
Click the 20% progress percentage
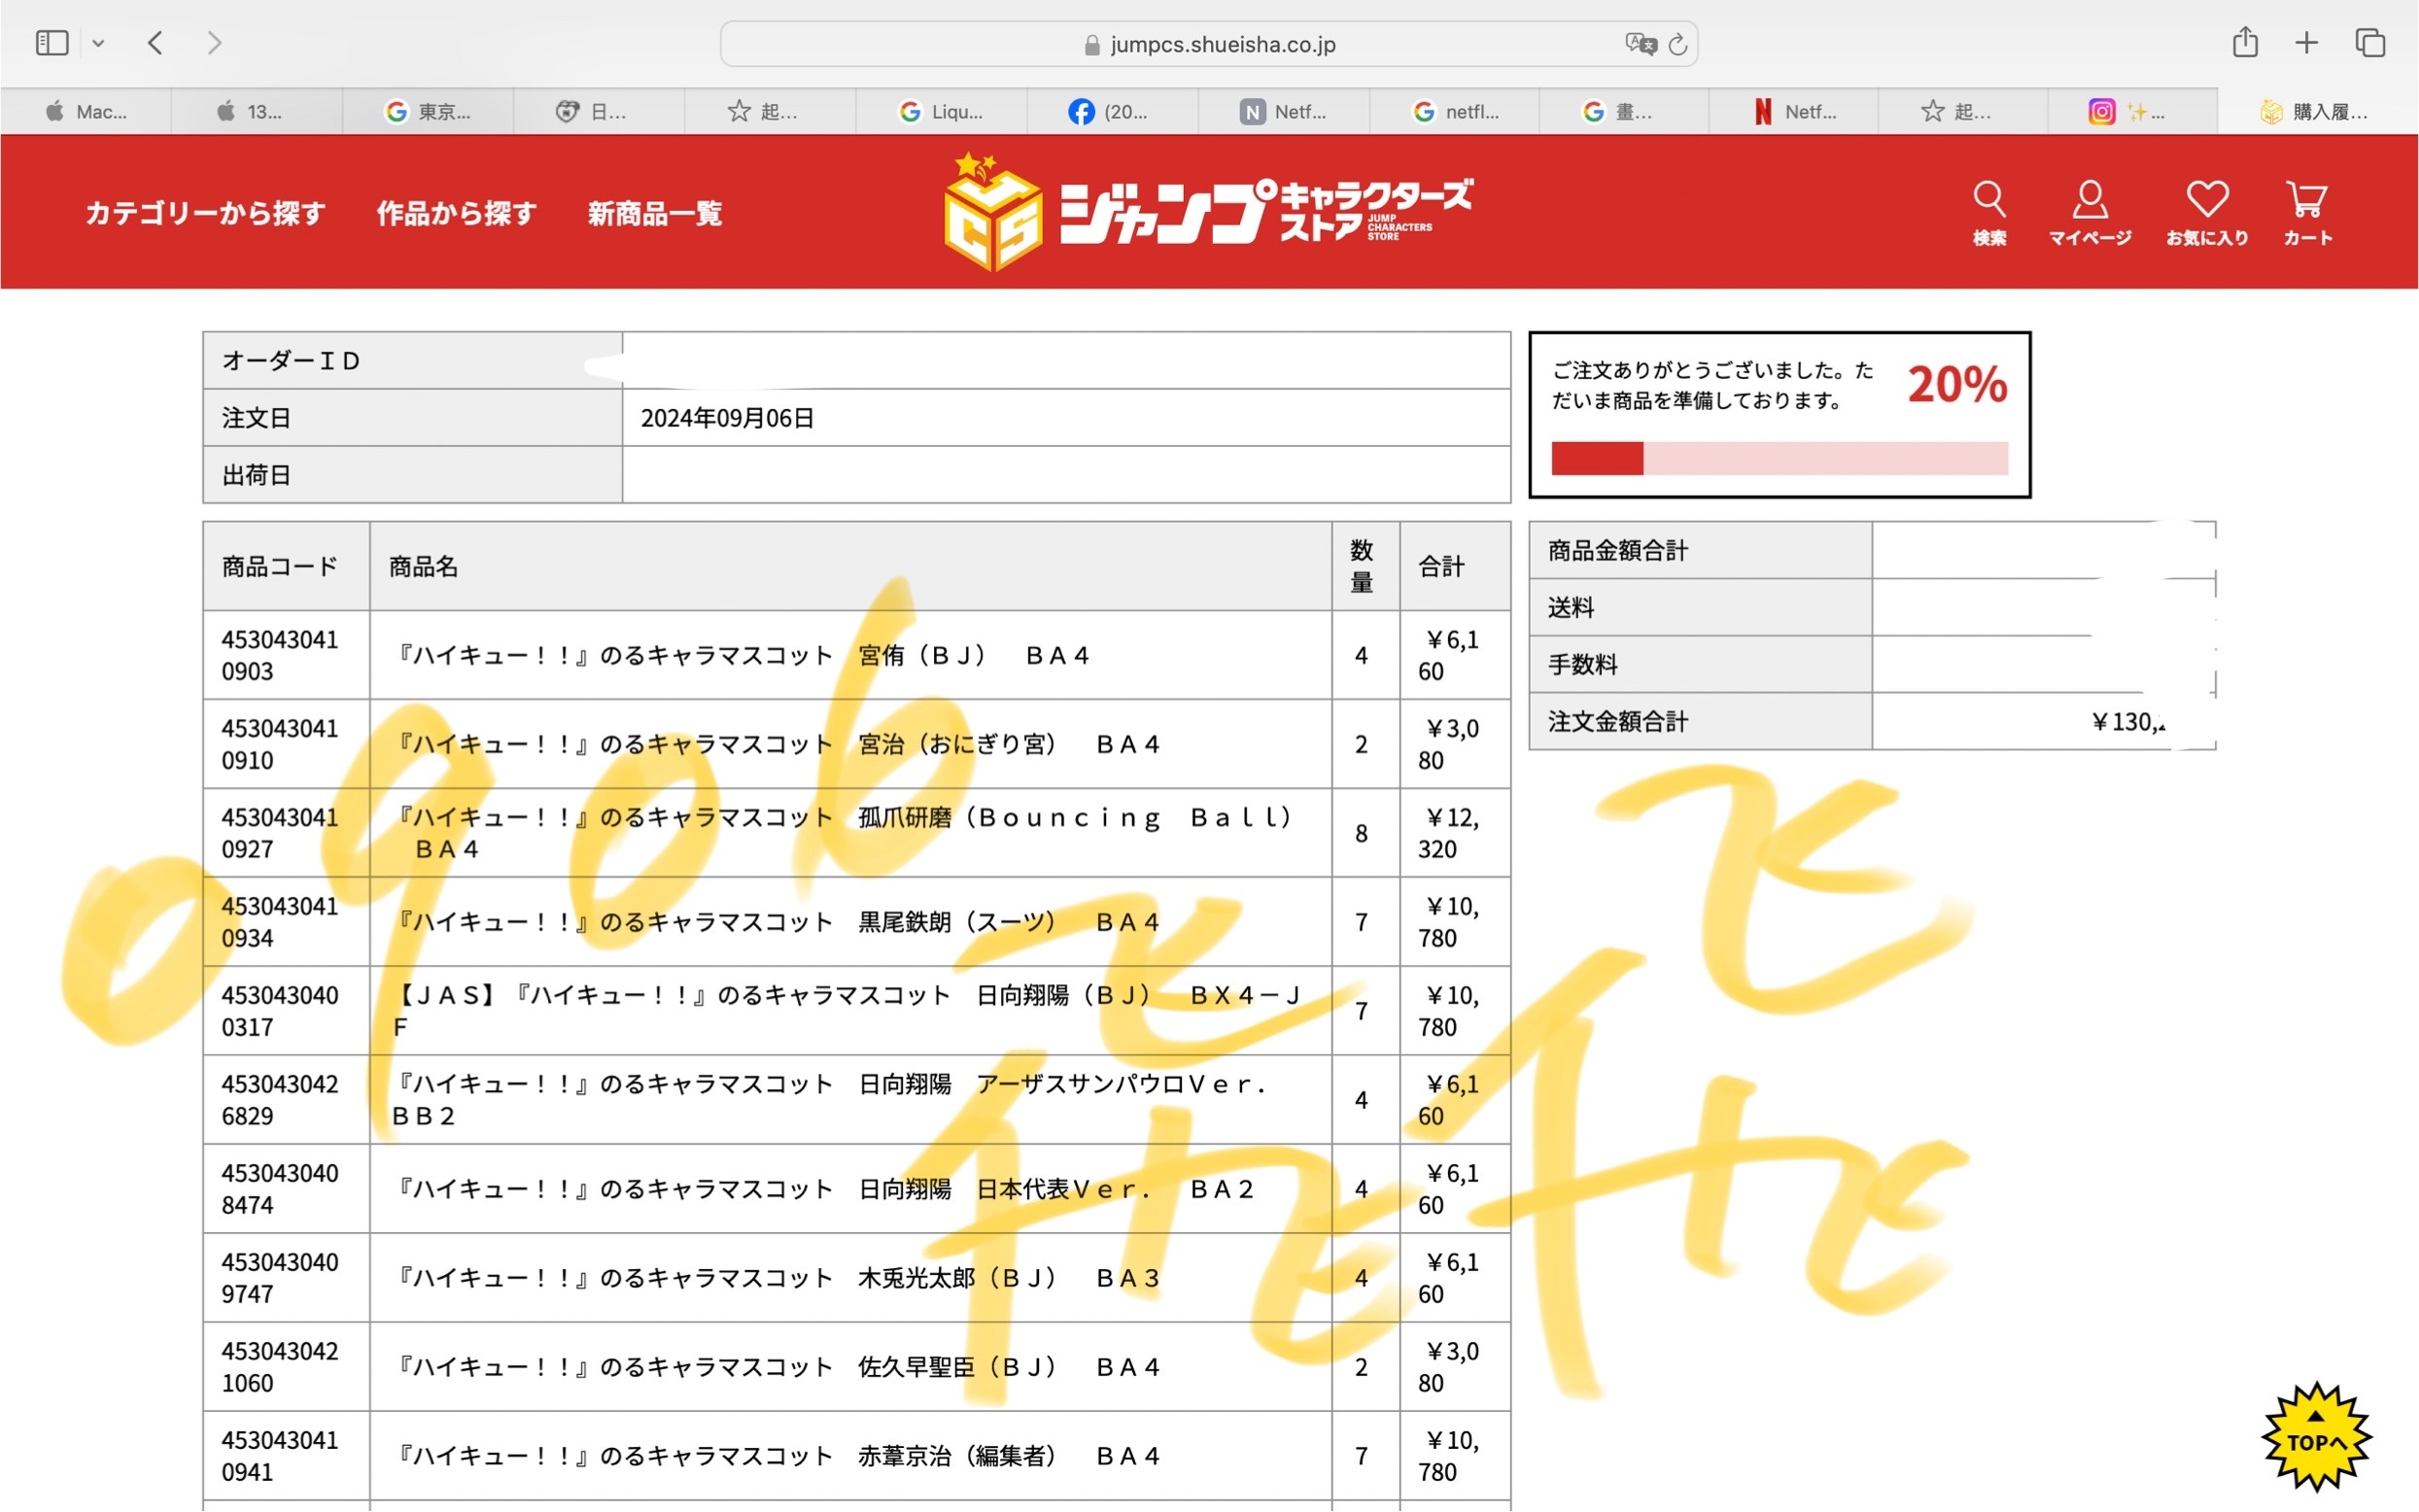tap(1956, 385)
